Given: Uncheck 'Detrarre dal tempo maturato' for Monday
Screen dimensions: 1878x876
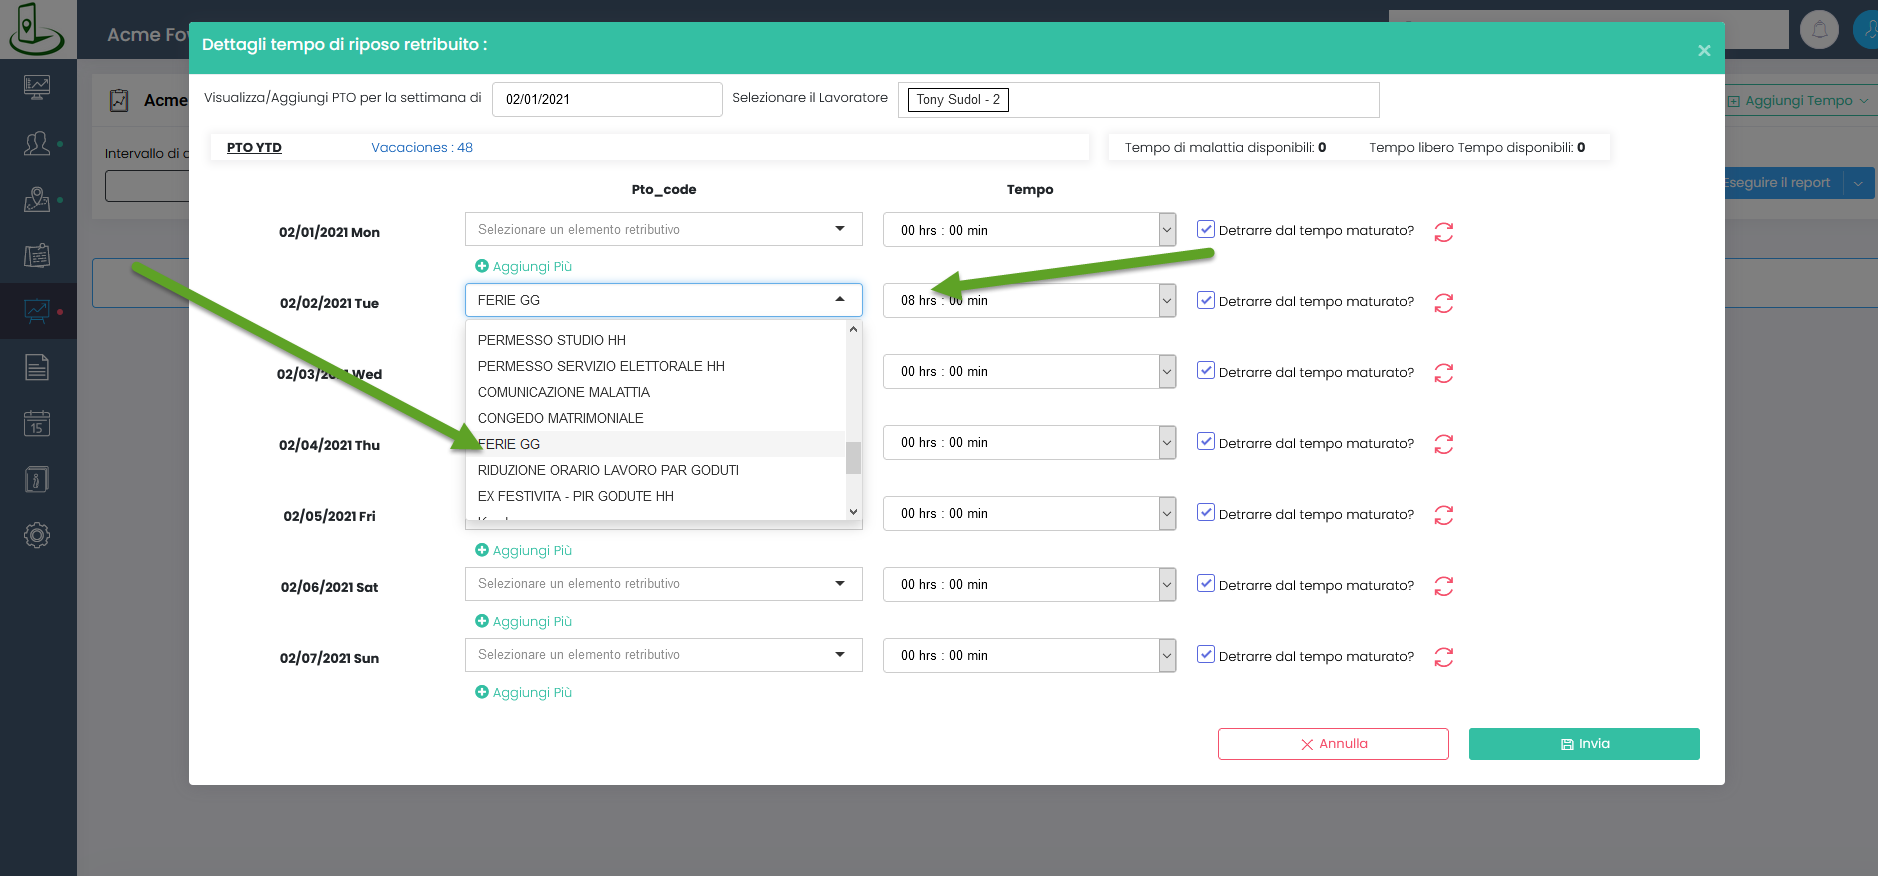Looking at the screenshot, I should (1206, 229).
